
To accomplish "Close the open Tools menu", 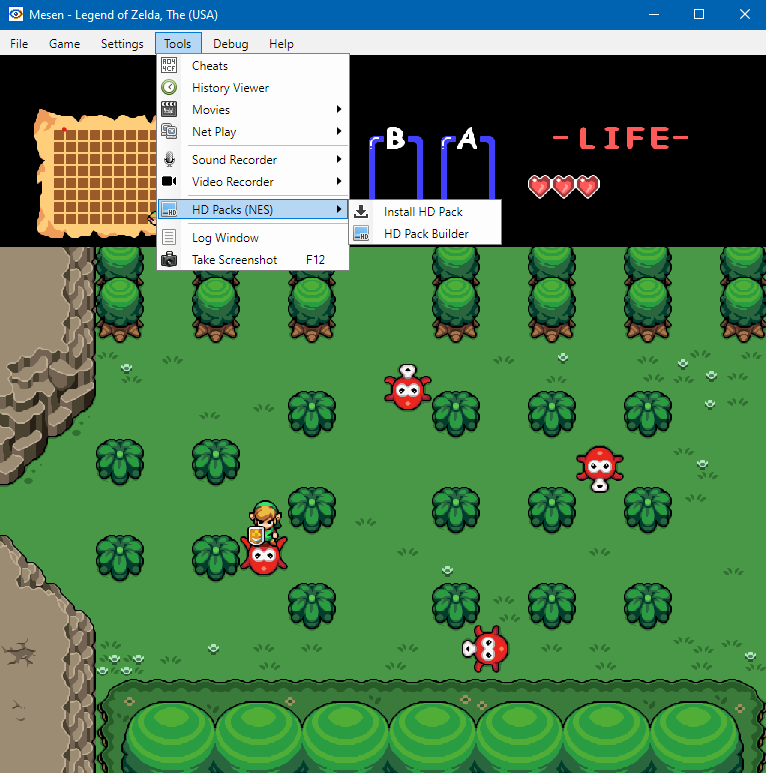I will click(178, 43).
